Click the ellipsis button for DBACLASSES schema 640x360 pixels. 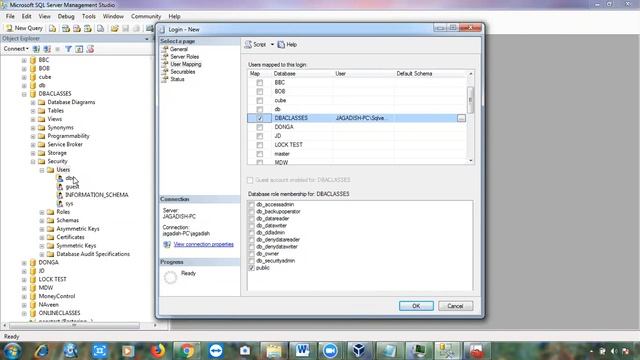pos(461,118)
